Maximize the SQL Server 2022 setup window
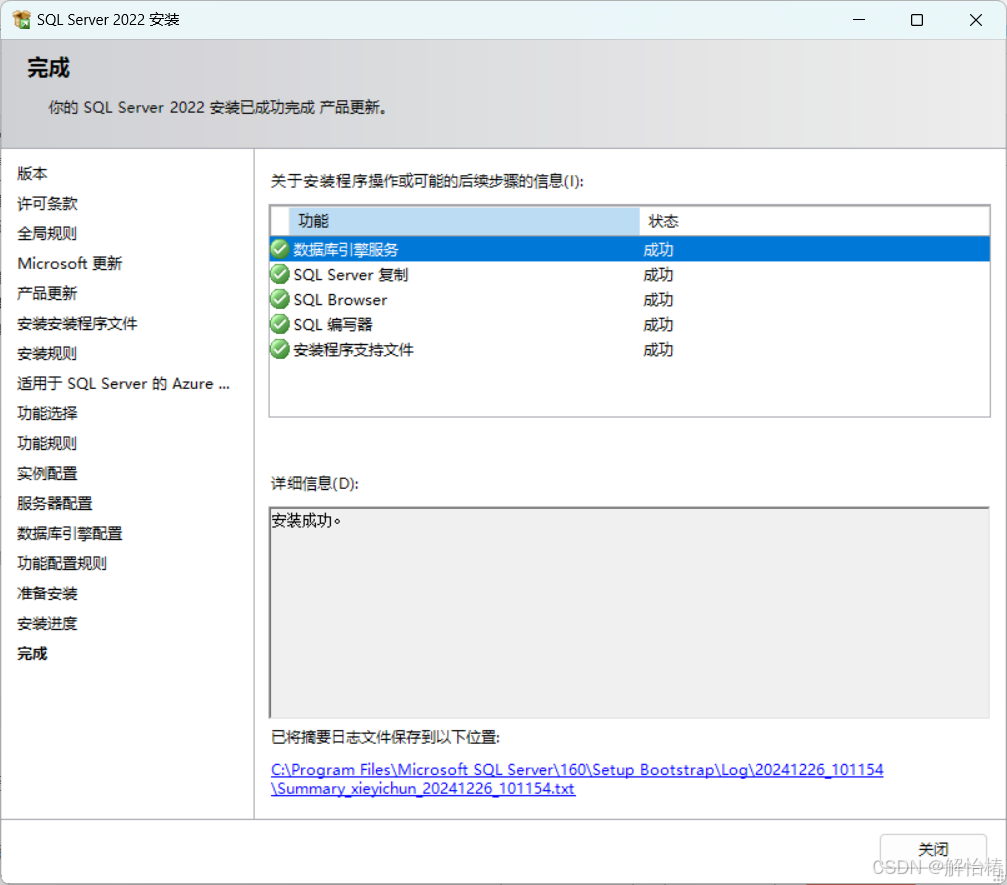The height and width of the screenshot is (885, 1007). click(x=917, y=20)
